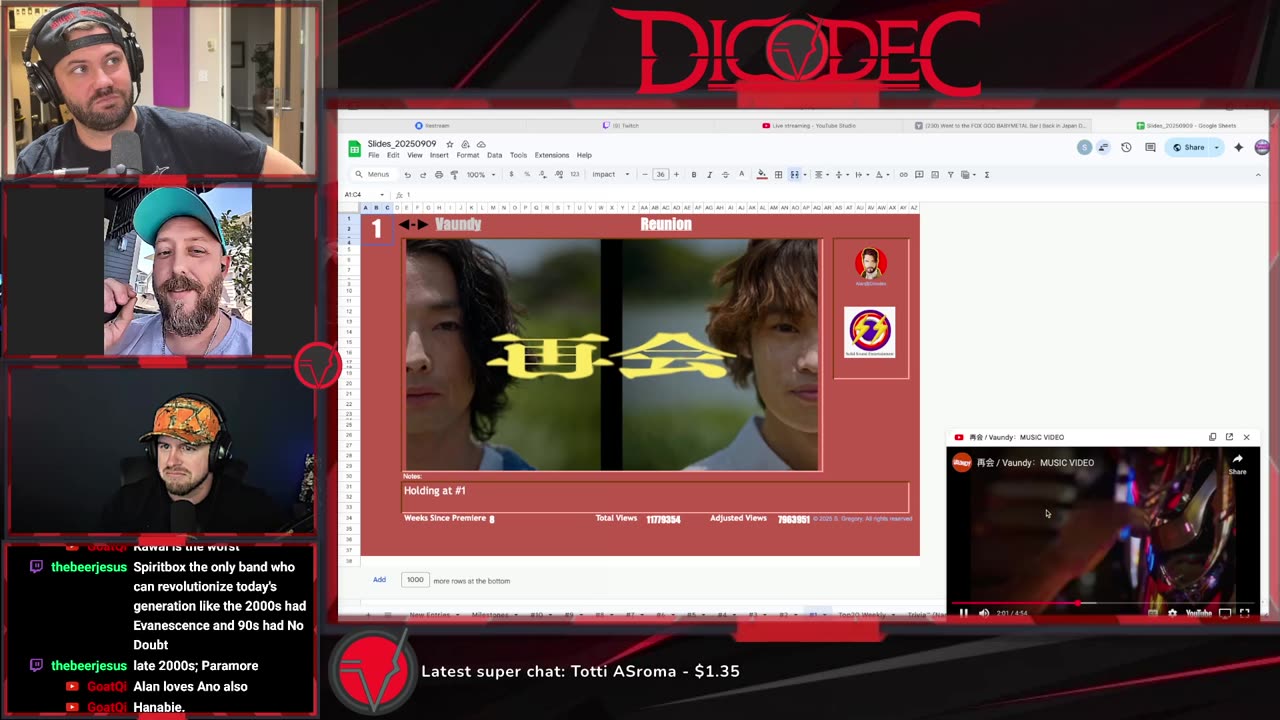Image resolution: width=1280 pixels, height=720 pixels.
Task: Apply currency format with dollar icon
Action: [x=511, y=175]
